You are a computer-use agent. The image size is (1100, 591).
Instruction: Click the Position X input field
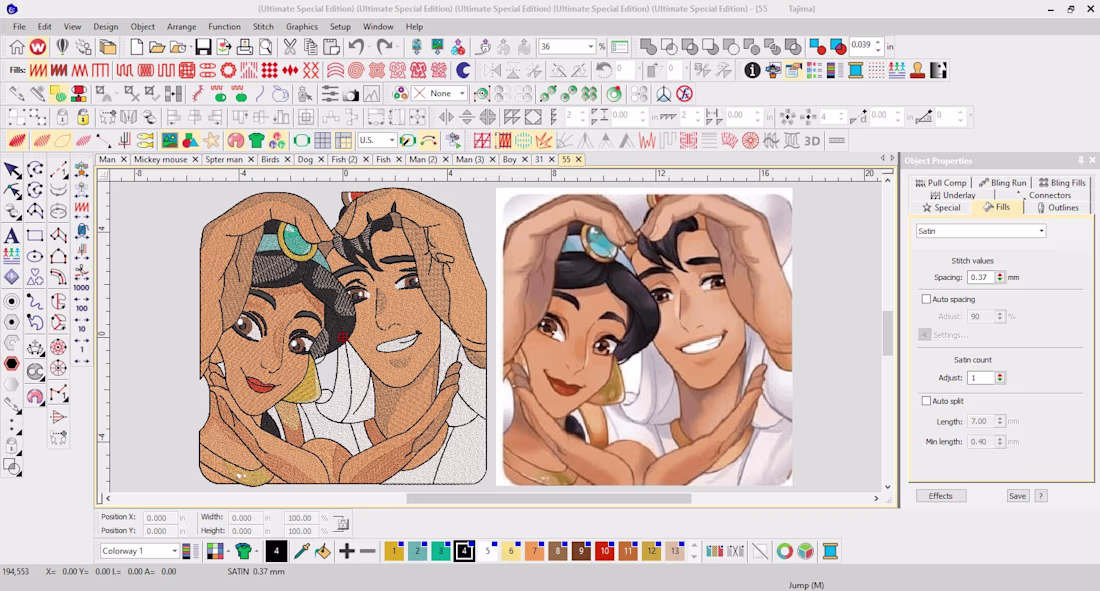coord(159,518)
